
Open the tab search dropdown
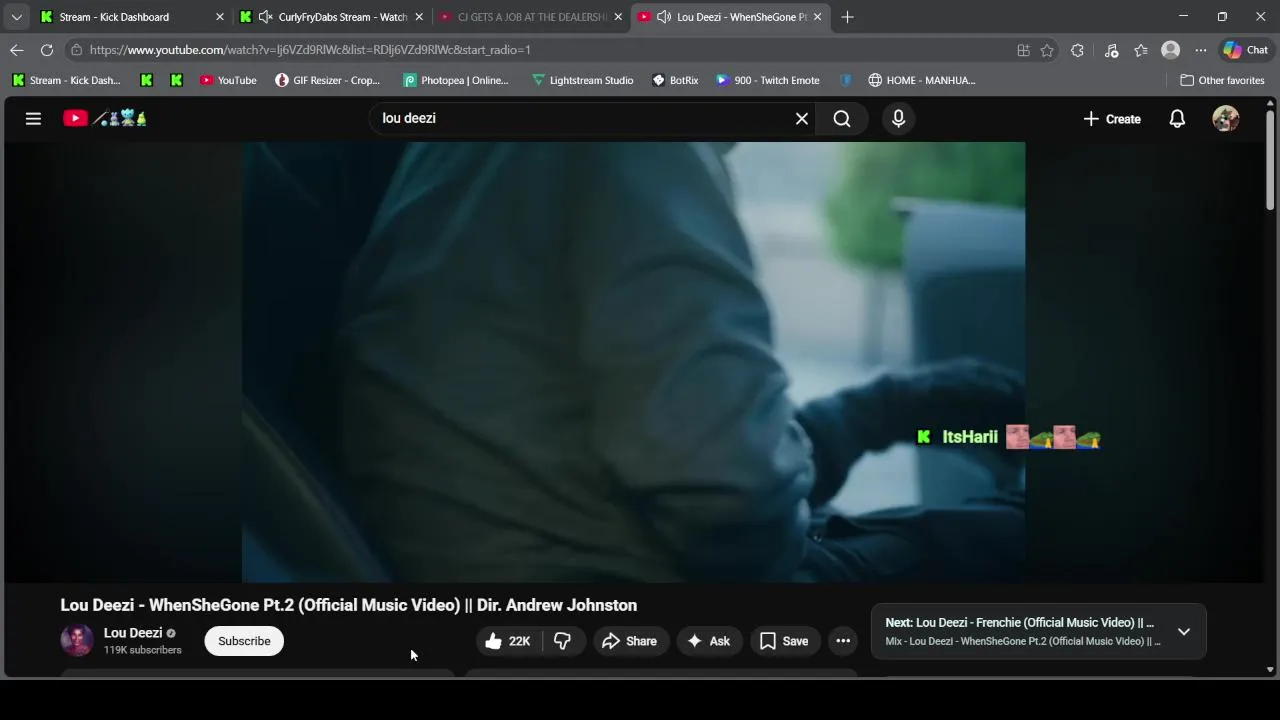tap(16, 17)
